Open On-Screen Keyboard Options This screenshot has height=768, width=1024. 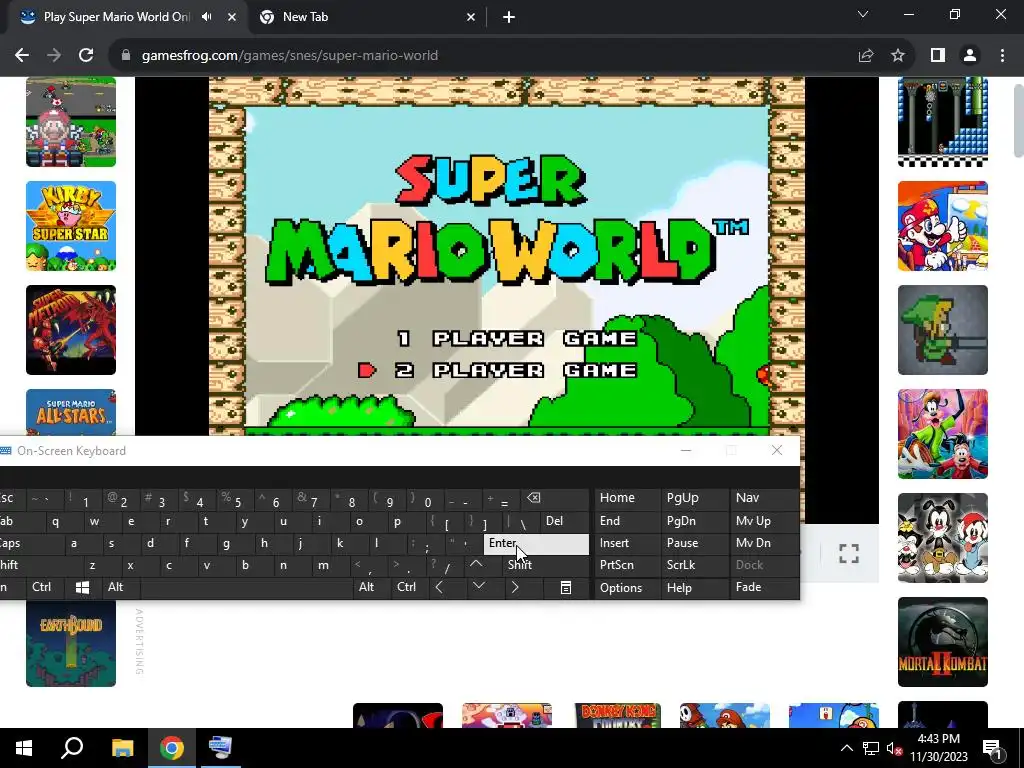point(626,588)
